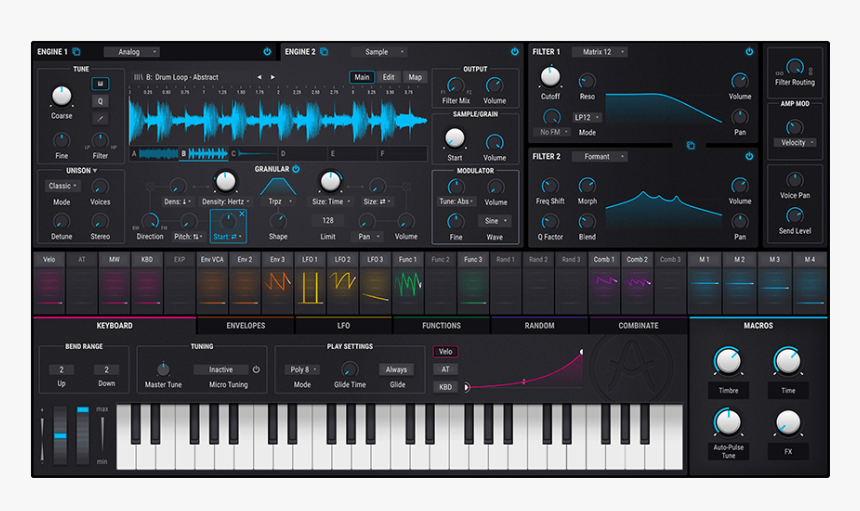This screenshot has height=511, width=860.
Task: Switch to the Functions tab
Action: click(441, 326)
